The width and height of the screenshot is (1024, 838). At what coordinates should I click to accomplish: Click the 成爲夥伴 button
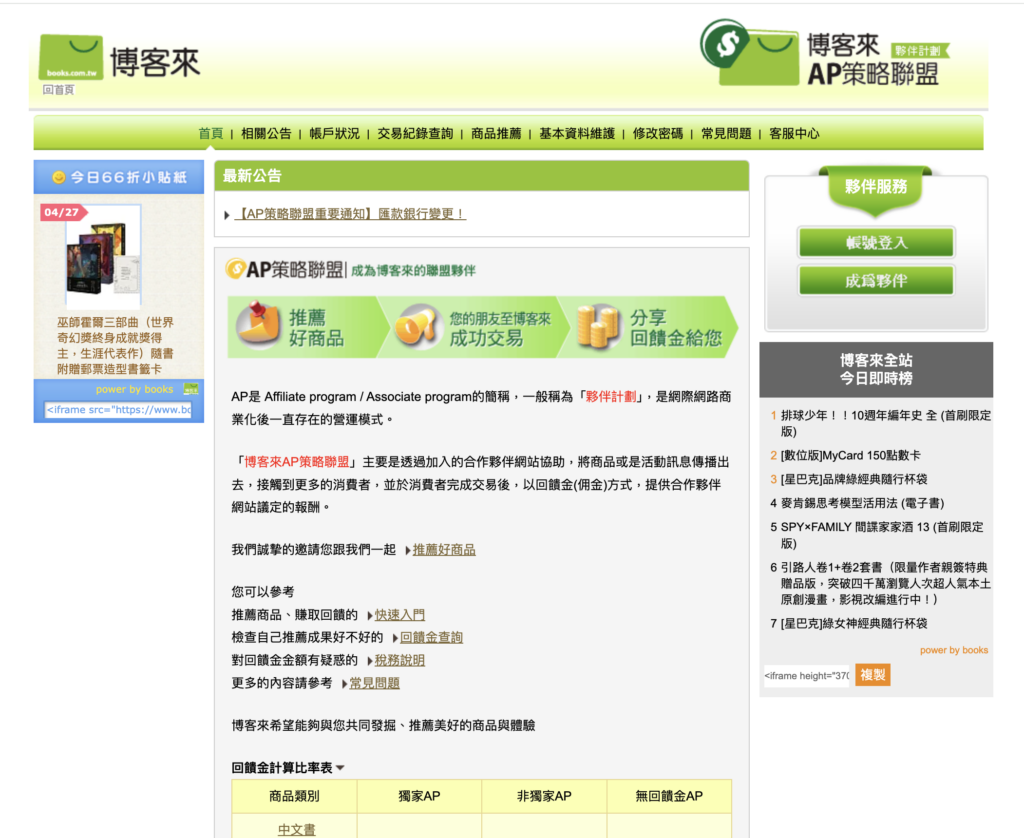click(x=876, y=281)
